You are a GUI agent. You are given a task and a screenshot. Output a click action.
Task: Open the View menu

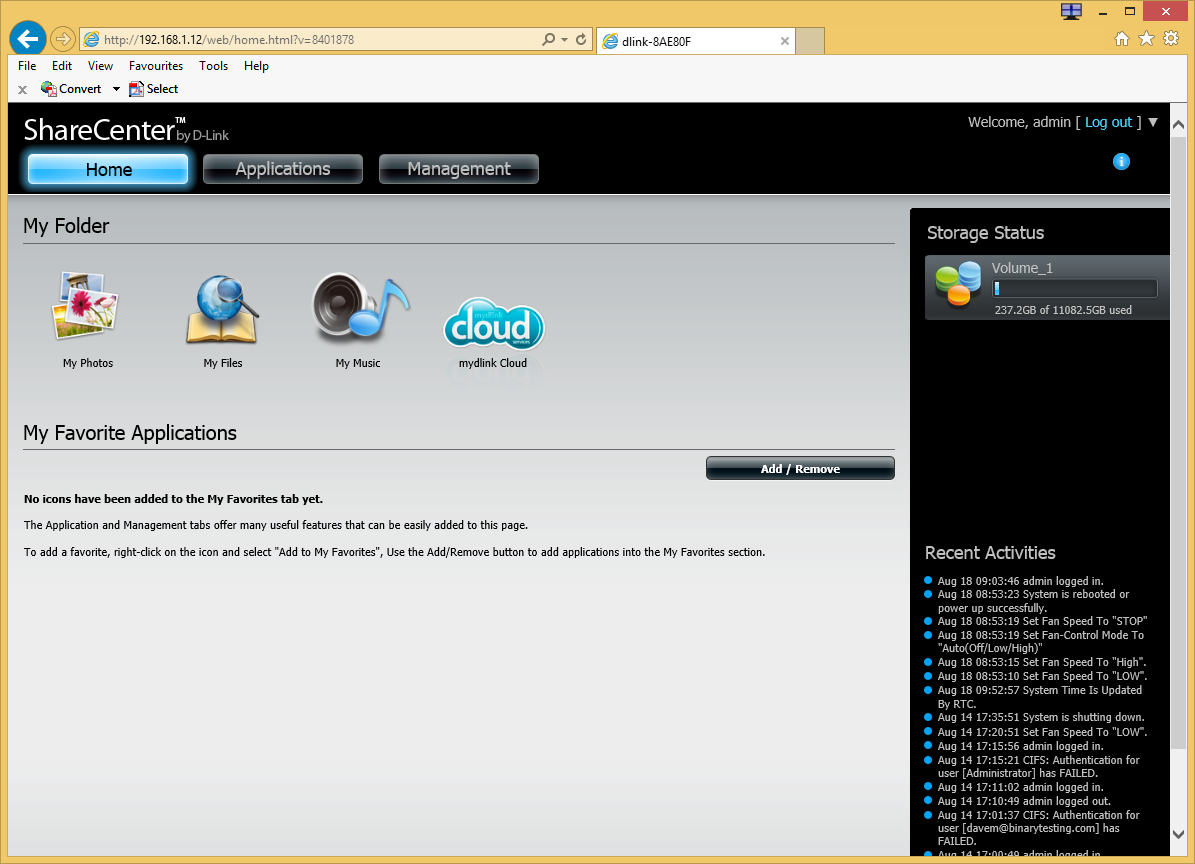pos(100,66)
